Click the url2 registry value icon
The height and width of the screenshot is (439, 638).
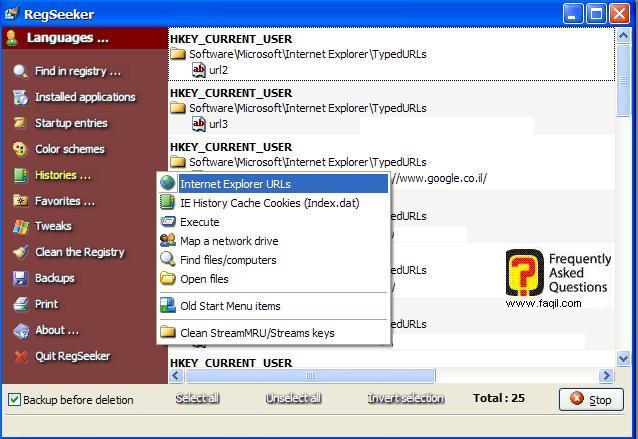198,70
